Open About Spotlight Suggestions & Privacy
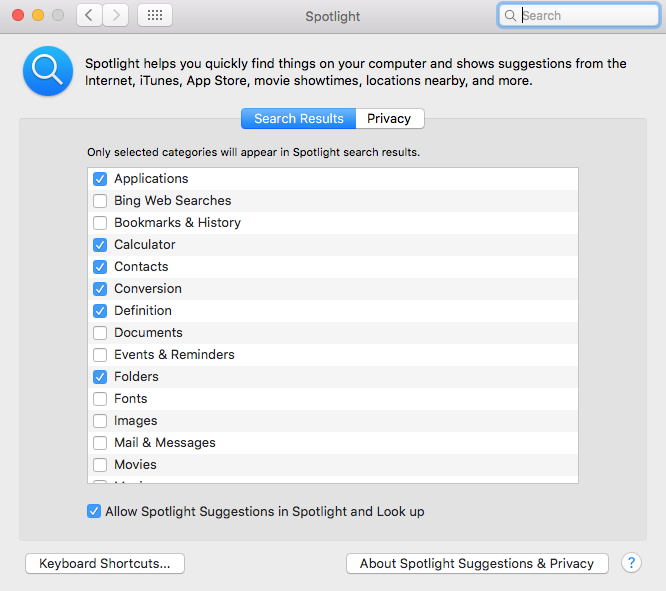This screenshot has height=591, width=666. [477, 563]
